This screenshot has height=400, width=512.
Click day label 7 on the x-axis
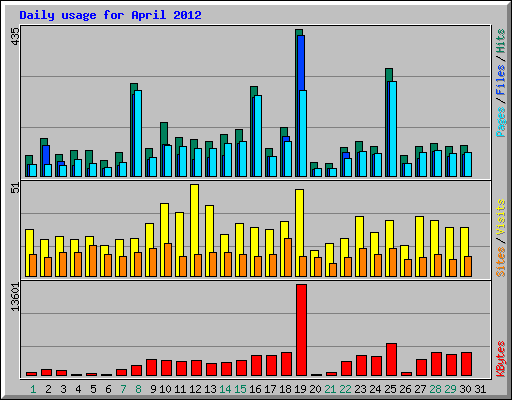point(123,389)
